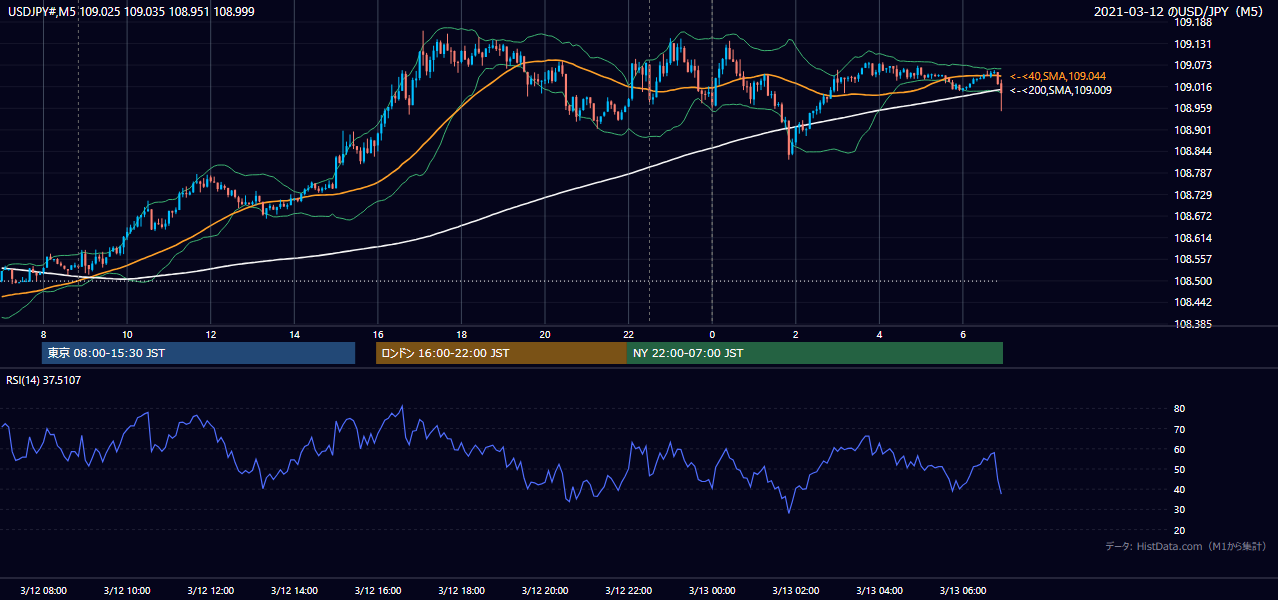
Task: Click RSI axis level 80
Action: [1179, 409]
